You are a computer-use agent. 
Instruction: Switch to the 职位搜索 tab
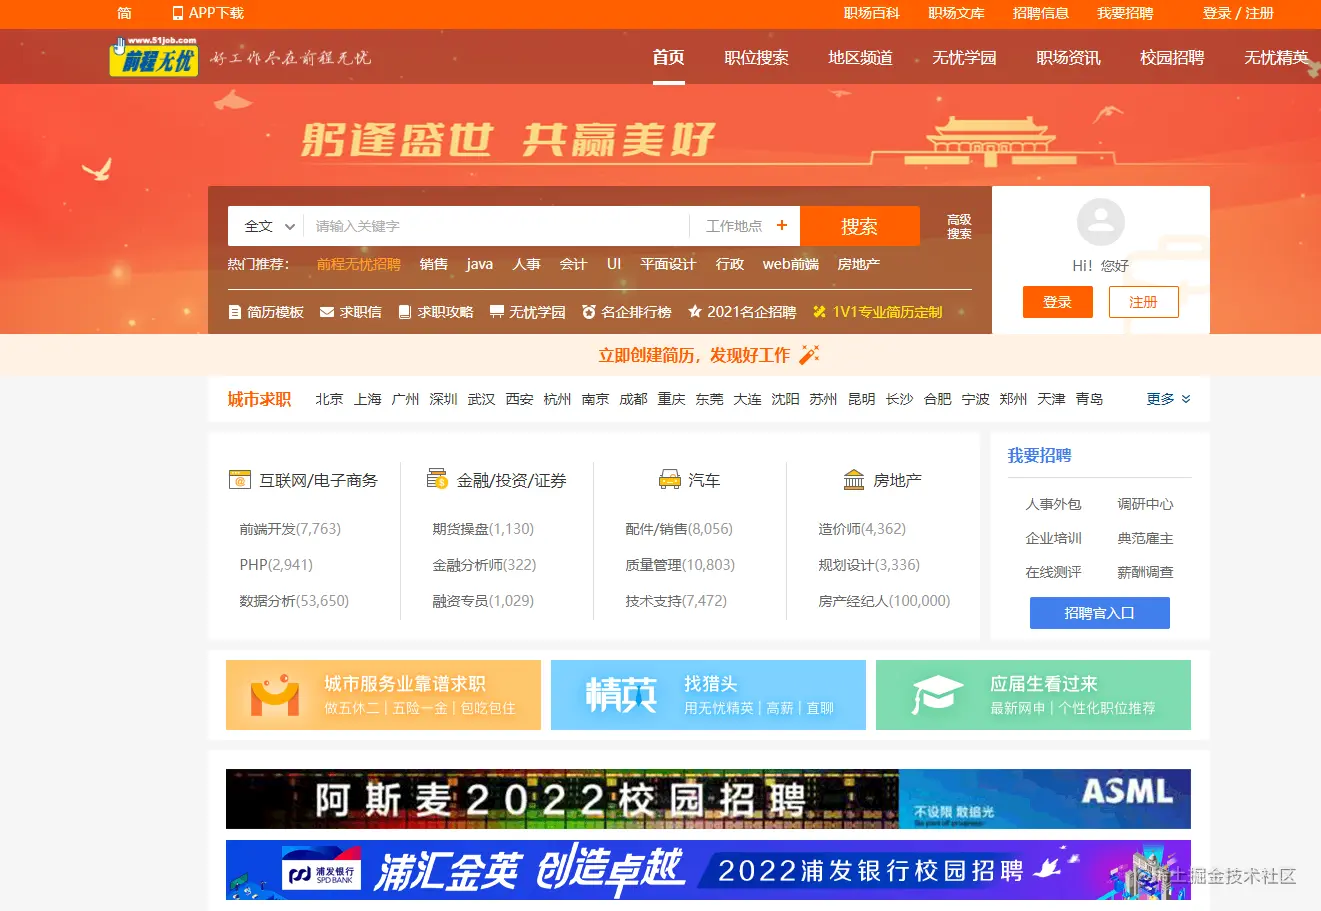(x=757, y=58)
